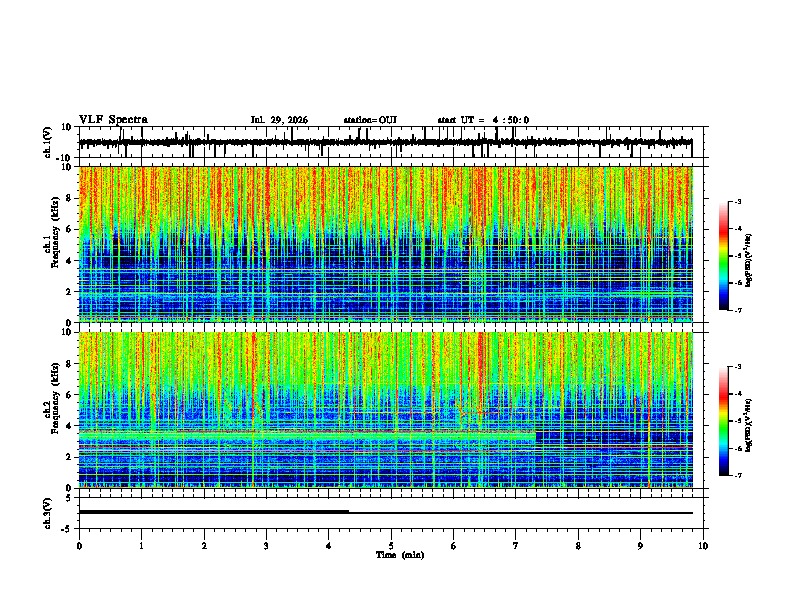Click the time axis tick label "10"
This screenshot has height=612, width=792.
(x=703, y=546)
